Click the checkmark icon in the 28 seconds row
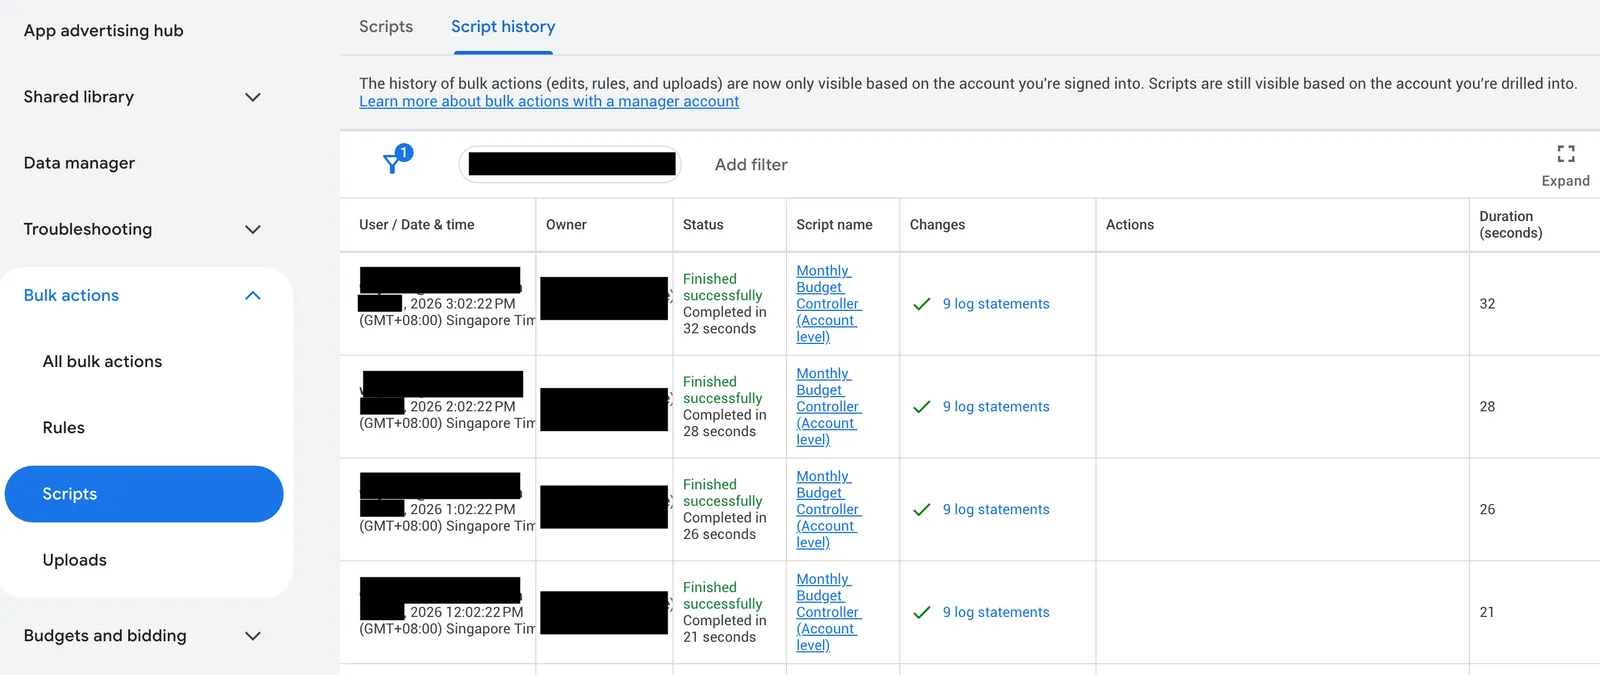1600x675 pixels. pos(922,407)
